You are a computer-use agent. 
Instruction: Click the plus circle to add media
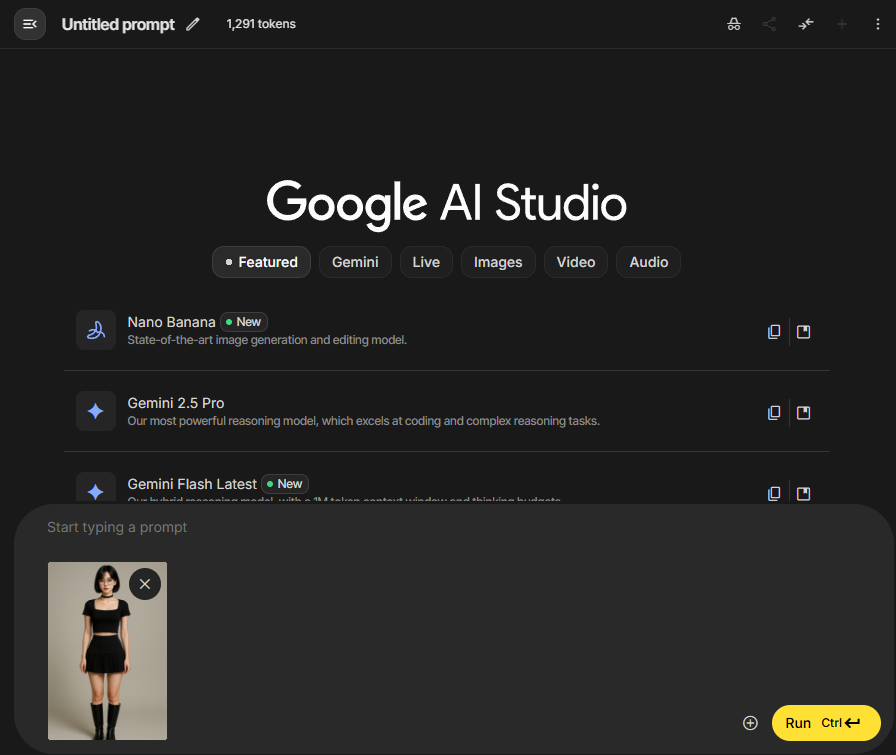[x=750, y=723]
